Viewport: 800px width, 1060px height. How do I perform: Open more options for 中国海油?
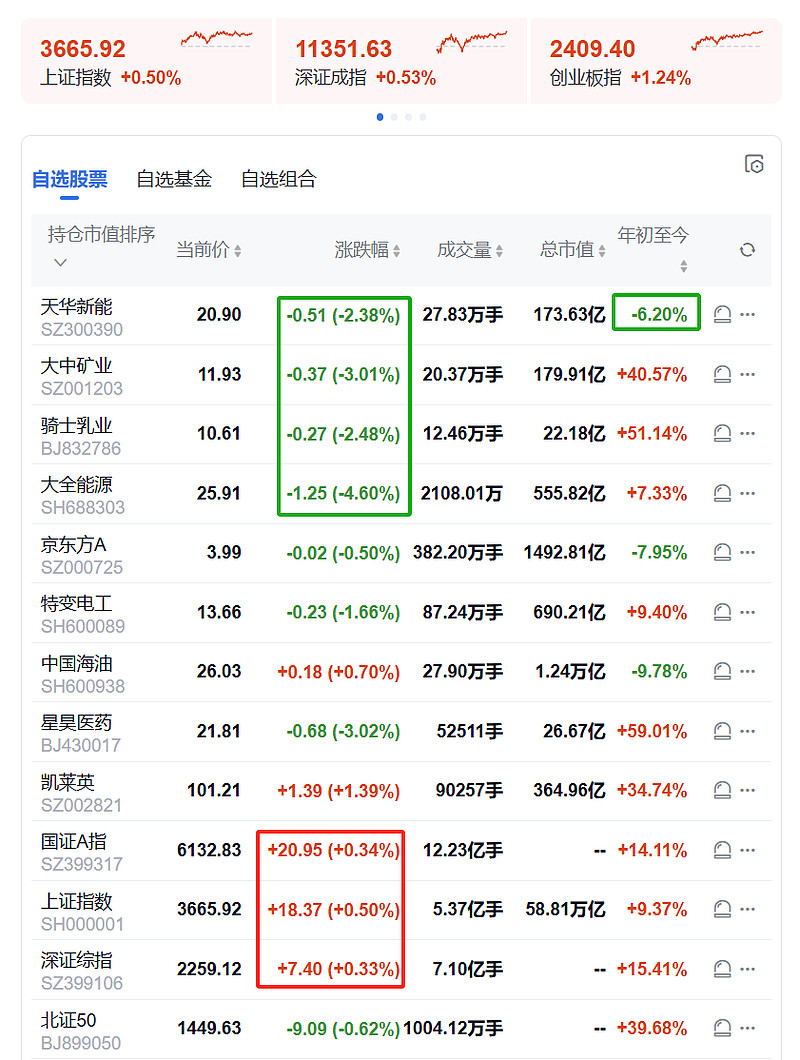[747, 671]
